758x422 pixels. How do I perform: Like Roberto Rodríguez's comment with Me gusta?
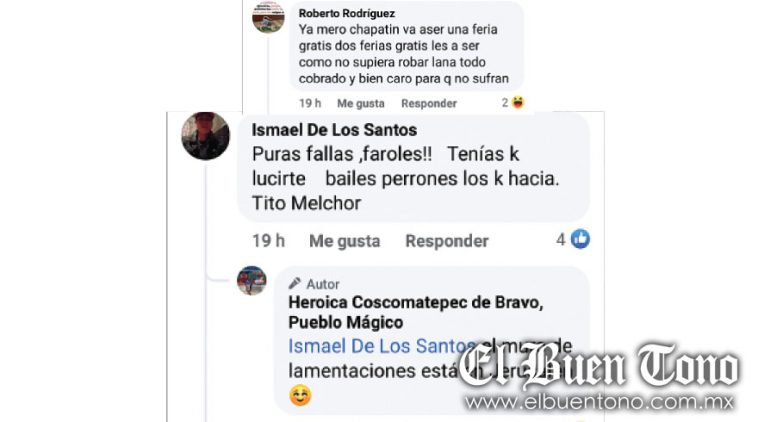click(361, 103)
